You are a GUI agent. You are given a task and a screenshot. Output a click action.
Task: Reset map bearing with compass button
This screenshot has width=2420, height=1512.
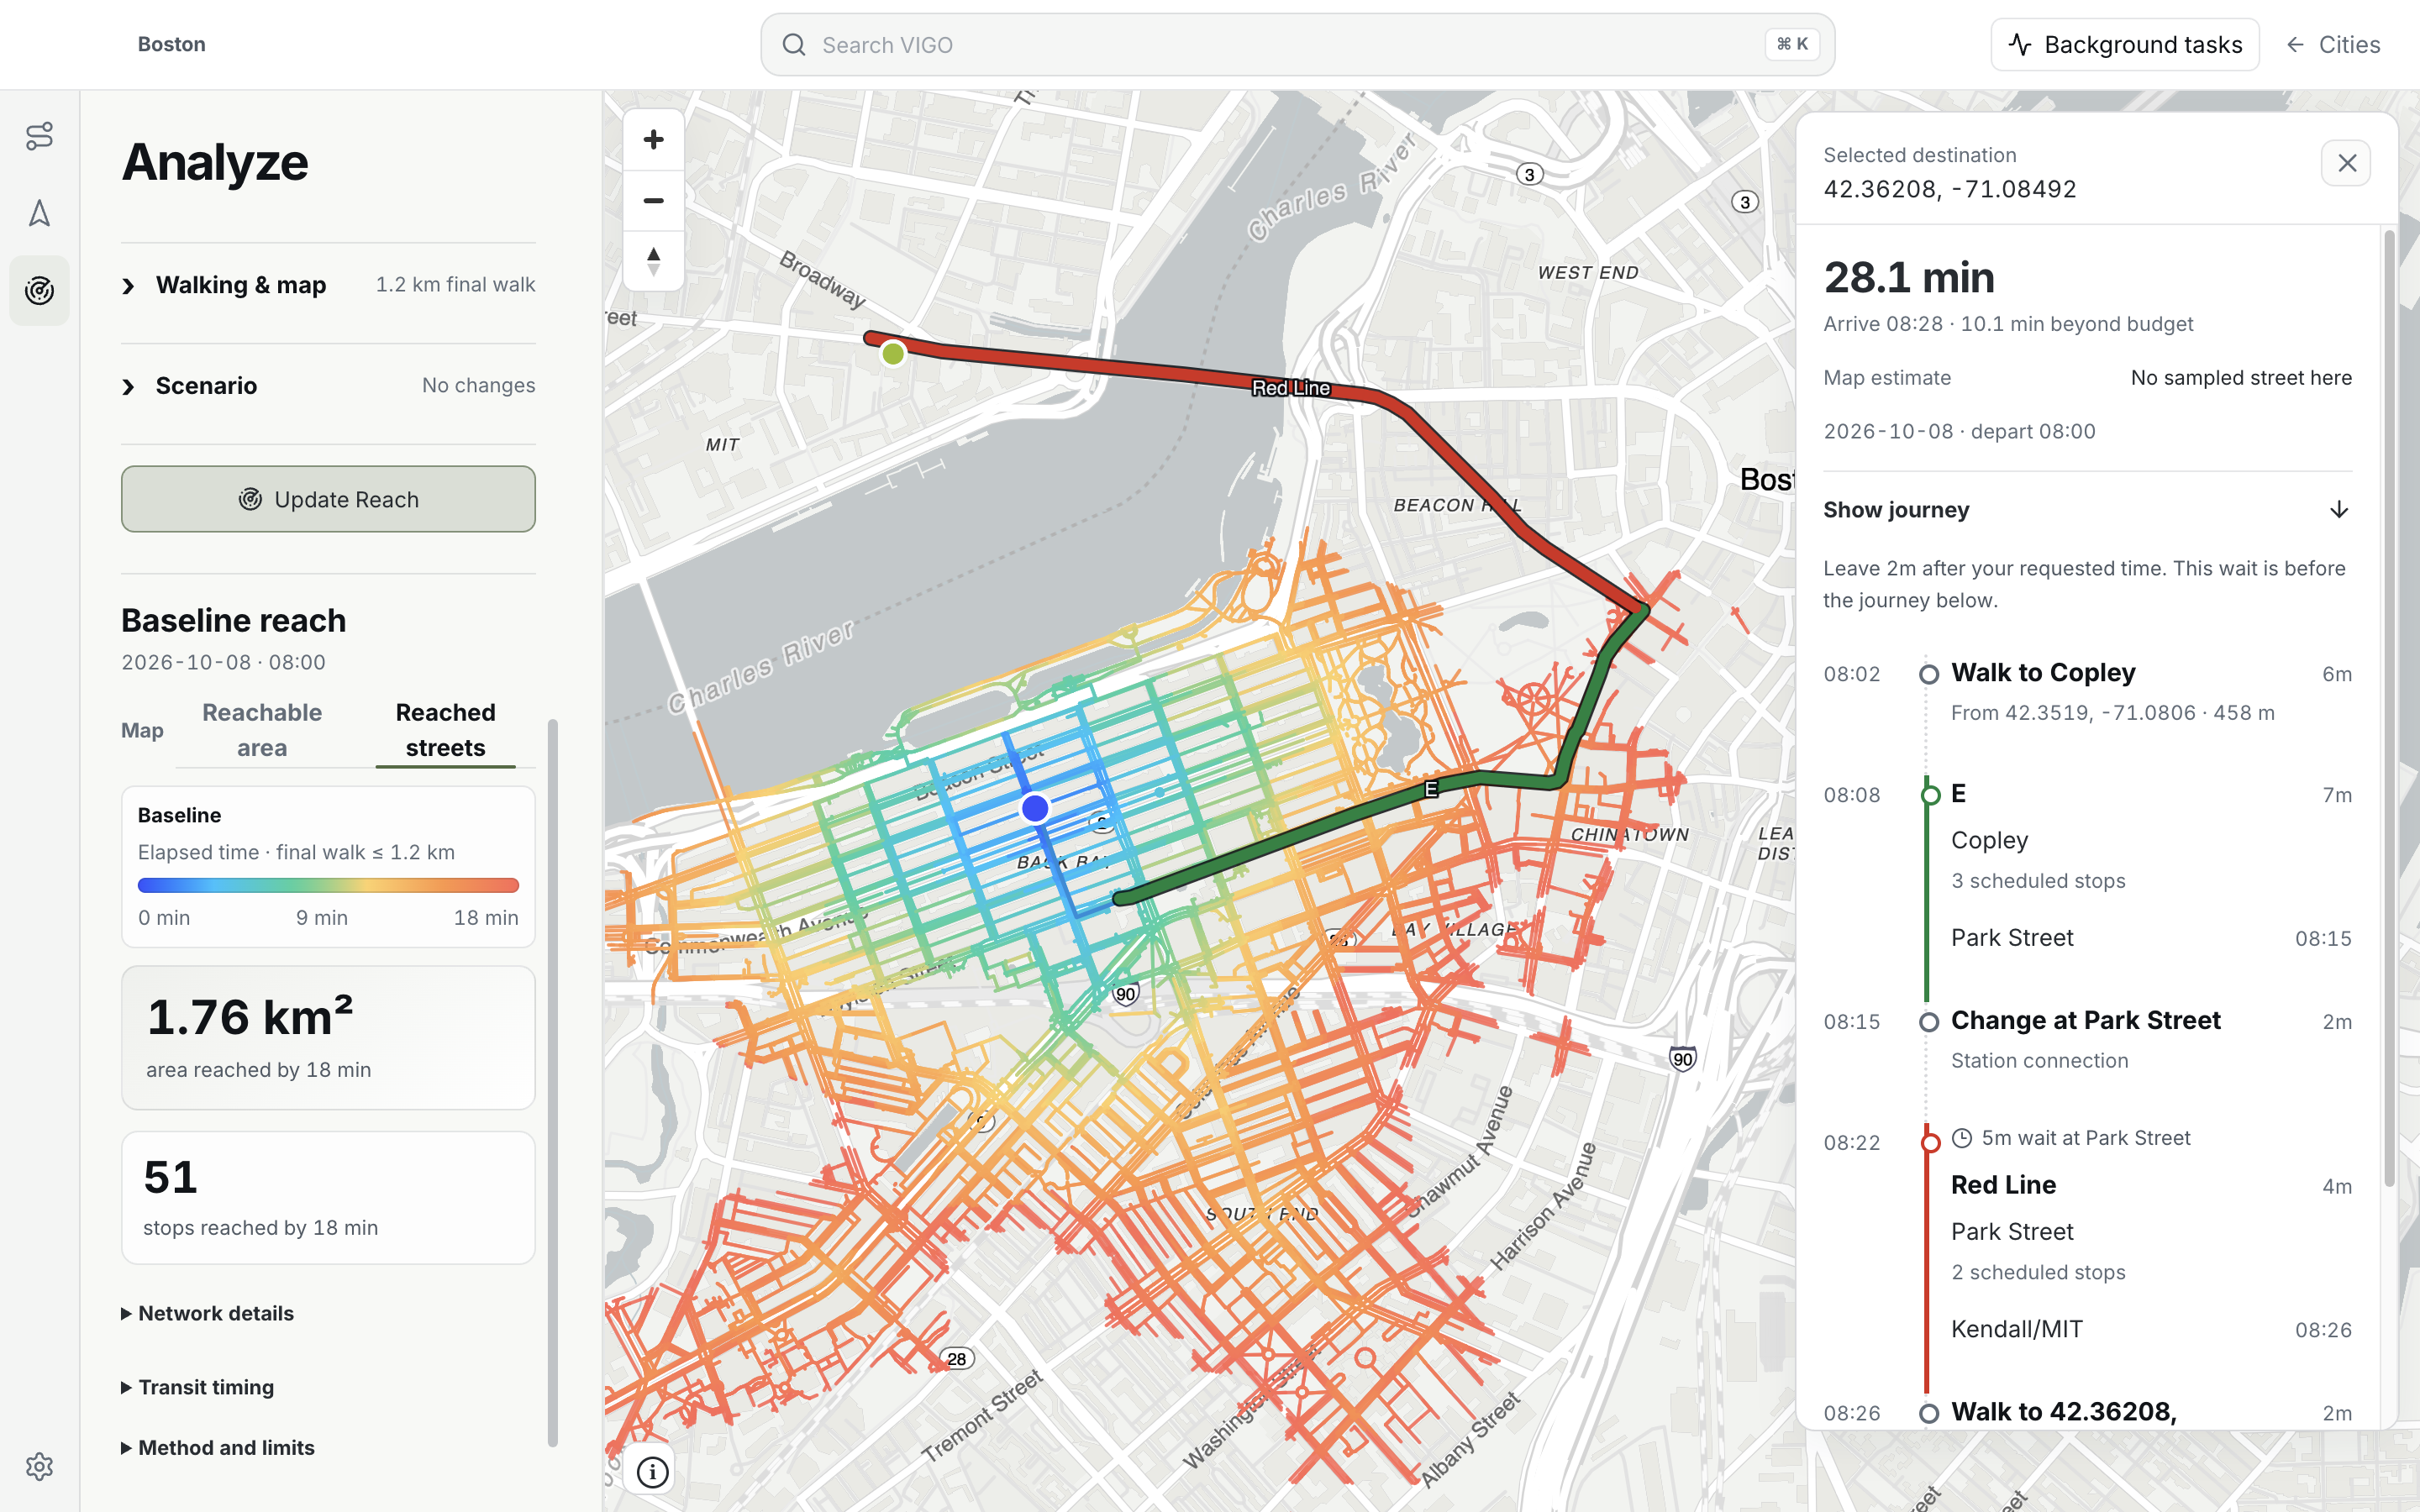click(653, 260)
